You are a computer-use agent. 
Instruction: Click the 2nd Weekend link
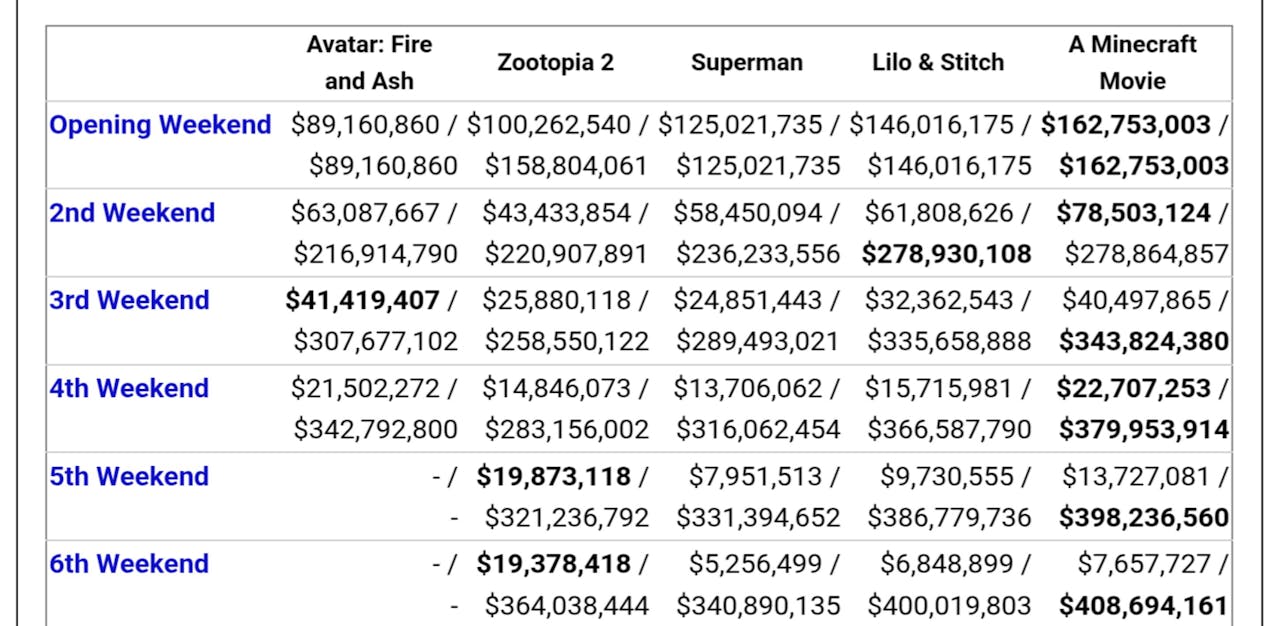coord(132,213)
